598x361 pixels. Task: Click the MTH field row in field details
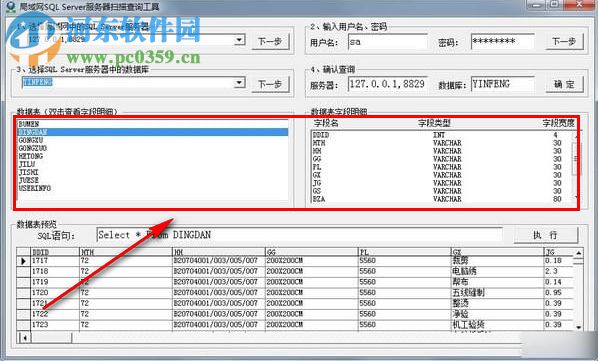click(x=442, y=143)
